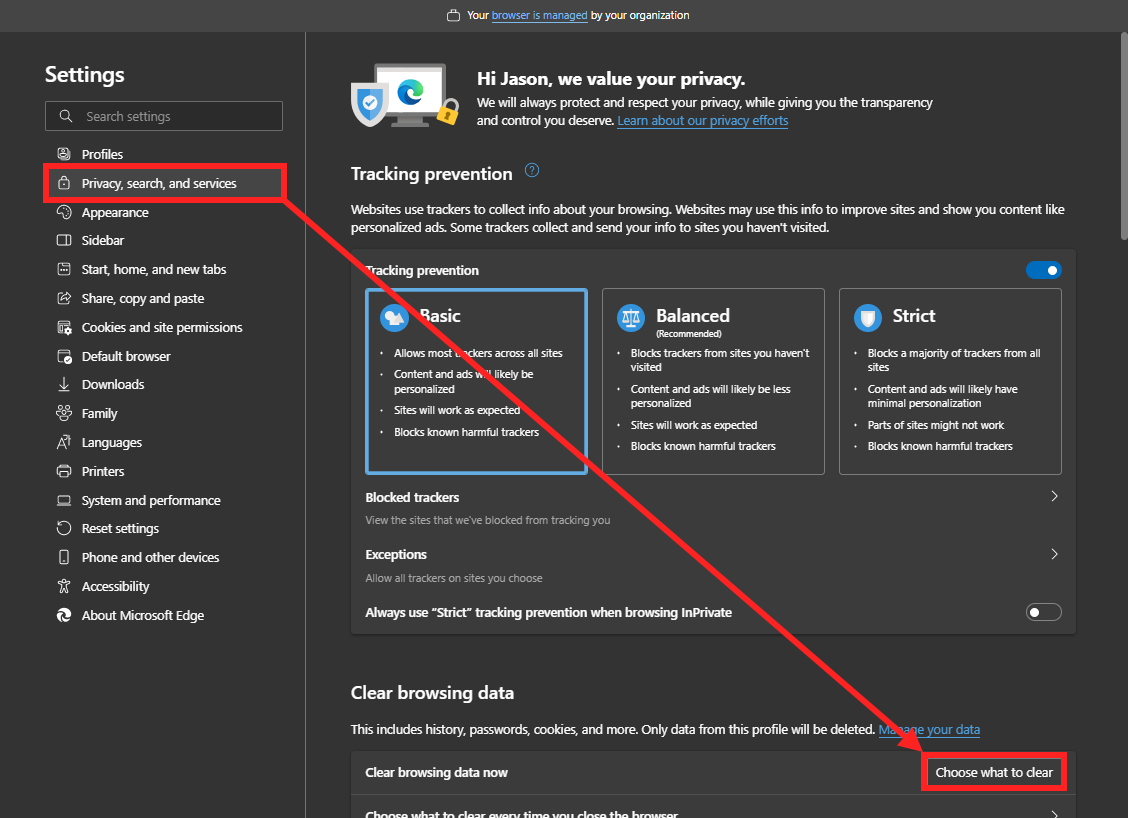Image resolution: width=1128 pixels, height=818 pixels.
Task: Click the help icon beside Tracking prevention
Action: click(x=531, y=170)
